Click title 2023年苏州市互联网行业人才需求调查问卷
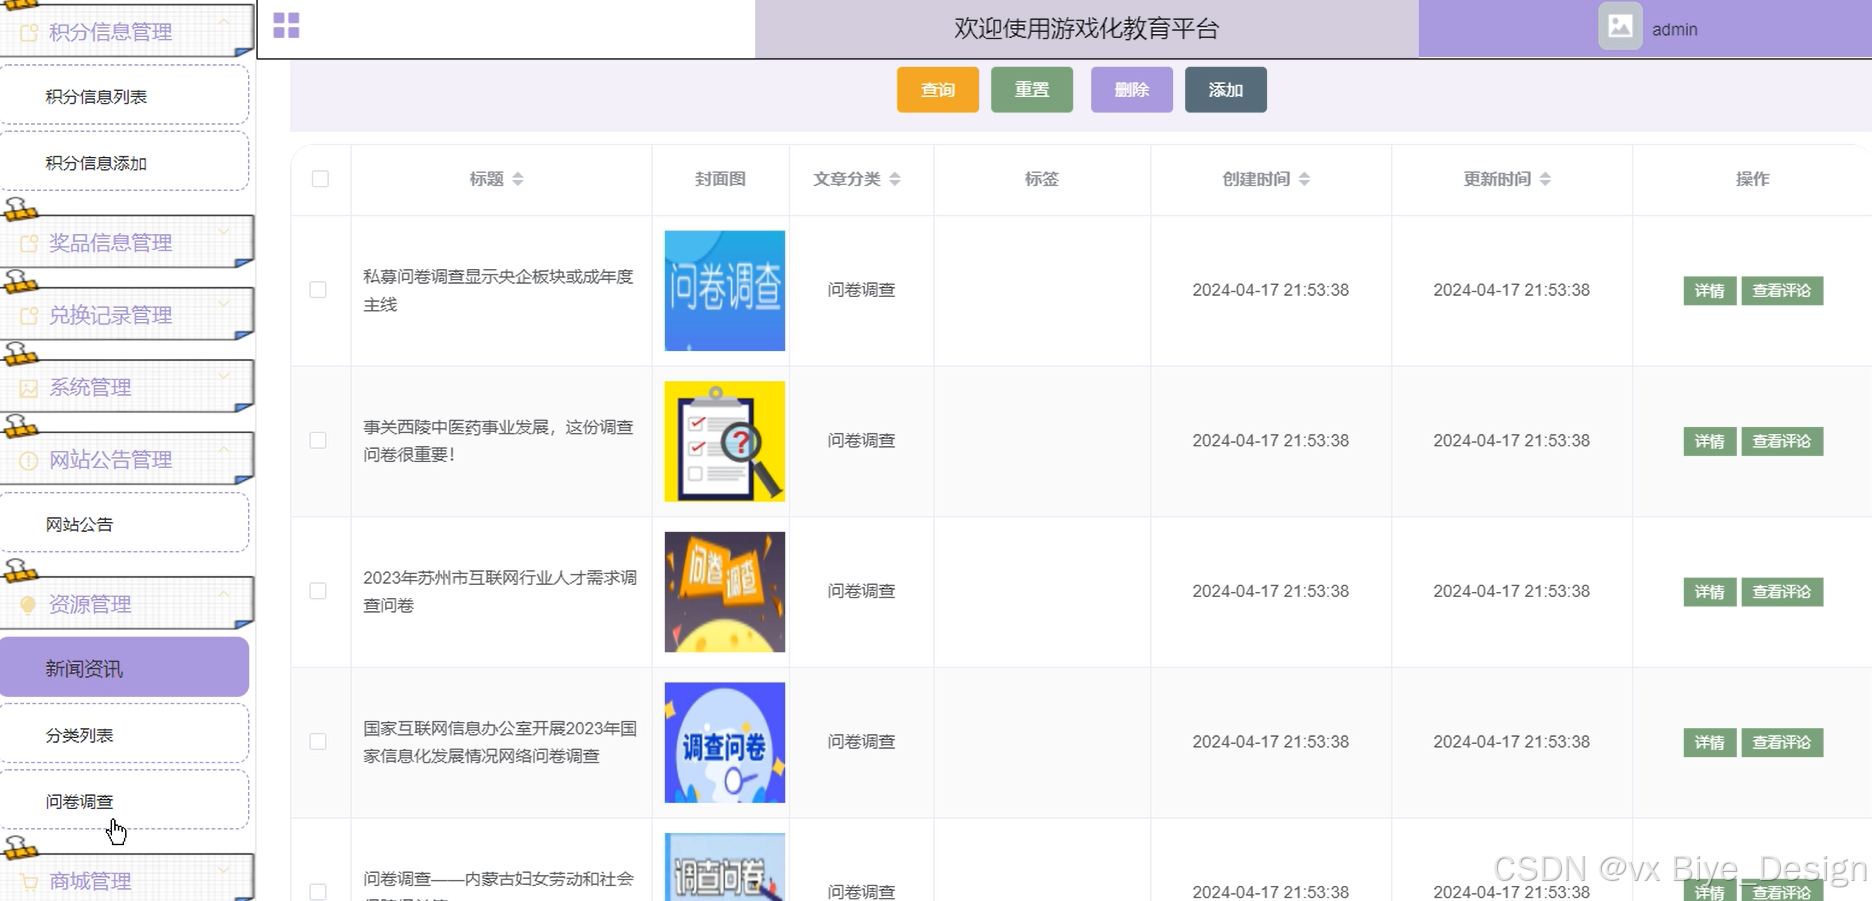This screenshot has width=1872, height=901. (x=500, y=591)
